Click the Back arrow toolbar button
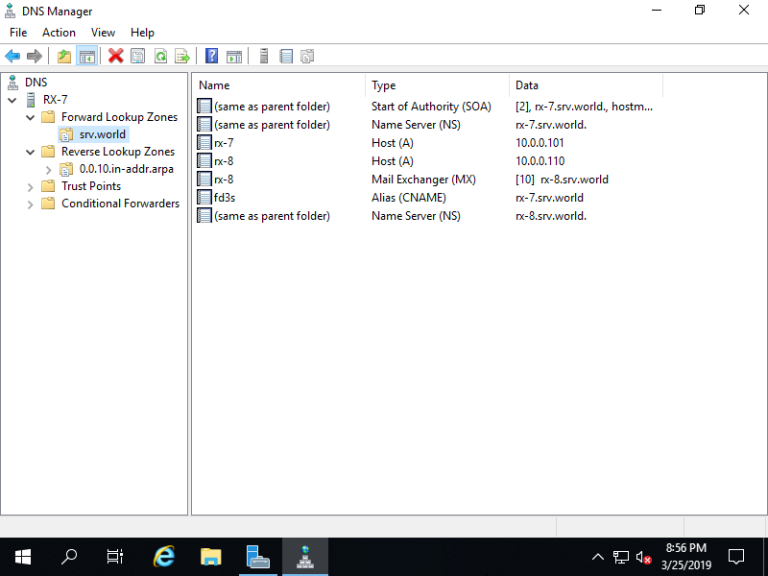The height and width of the screenshot is (576, 768). (13, 56)
